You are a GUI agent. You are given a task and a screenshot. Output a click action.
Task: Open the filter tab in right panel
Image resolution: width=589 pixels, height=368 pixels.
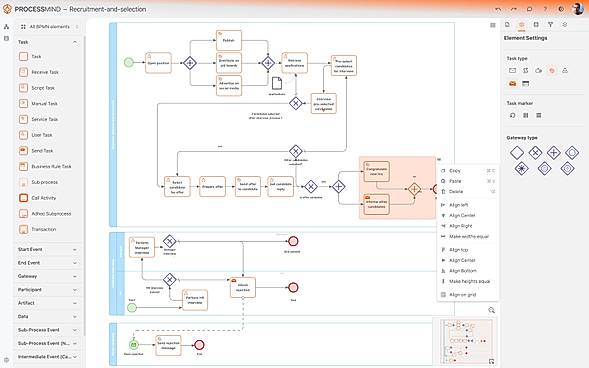tap(550, 24)
